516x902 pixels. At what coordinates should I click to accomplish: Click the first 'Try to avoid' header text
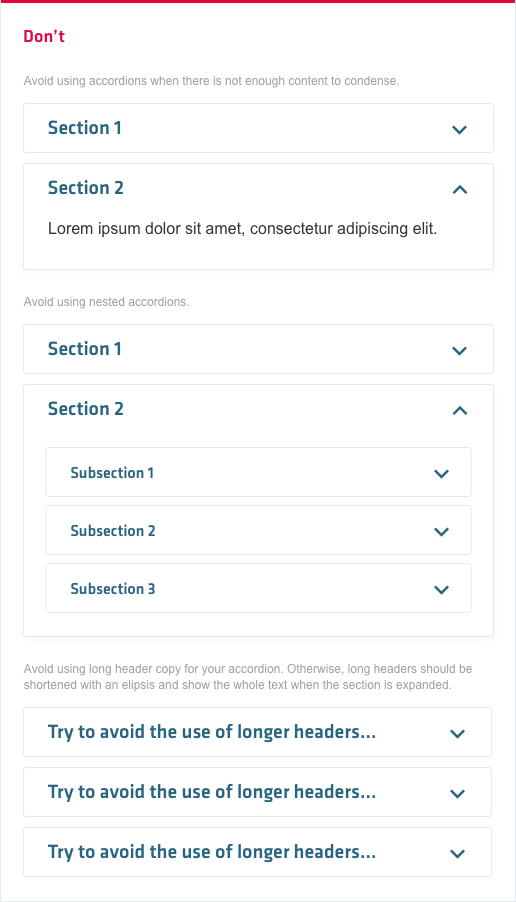point(212,732)
